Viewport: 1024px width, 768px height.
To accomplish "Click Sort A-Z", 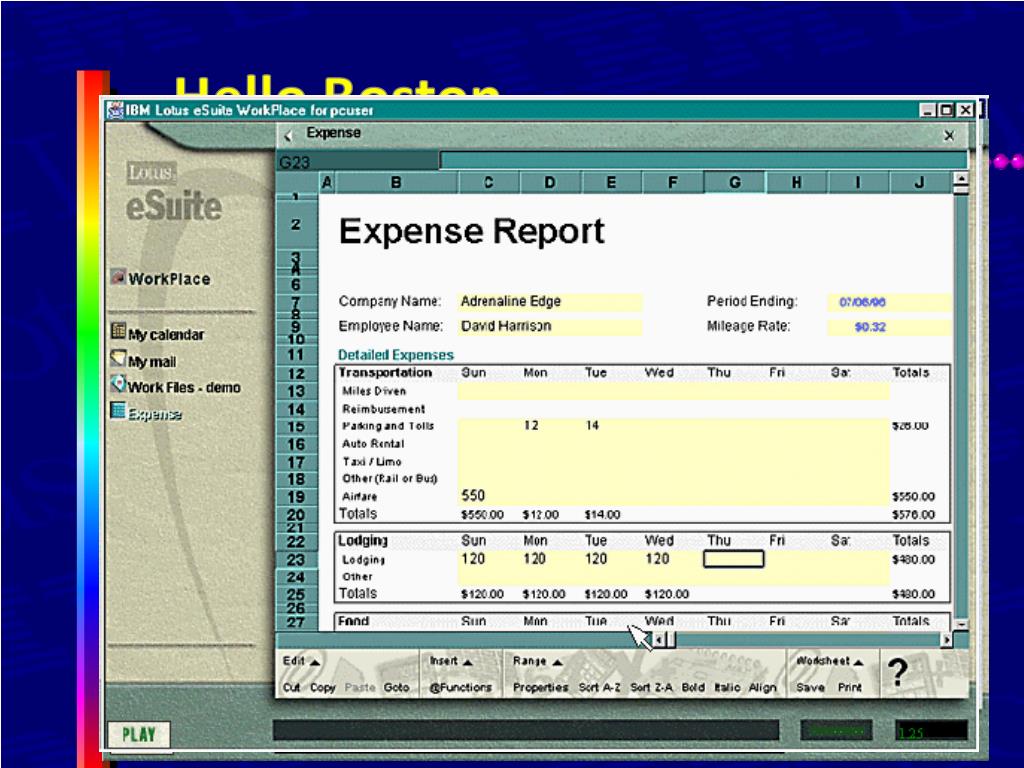I will pos(599,687).
